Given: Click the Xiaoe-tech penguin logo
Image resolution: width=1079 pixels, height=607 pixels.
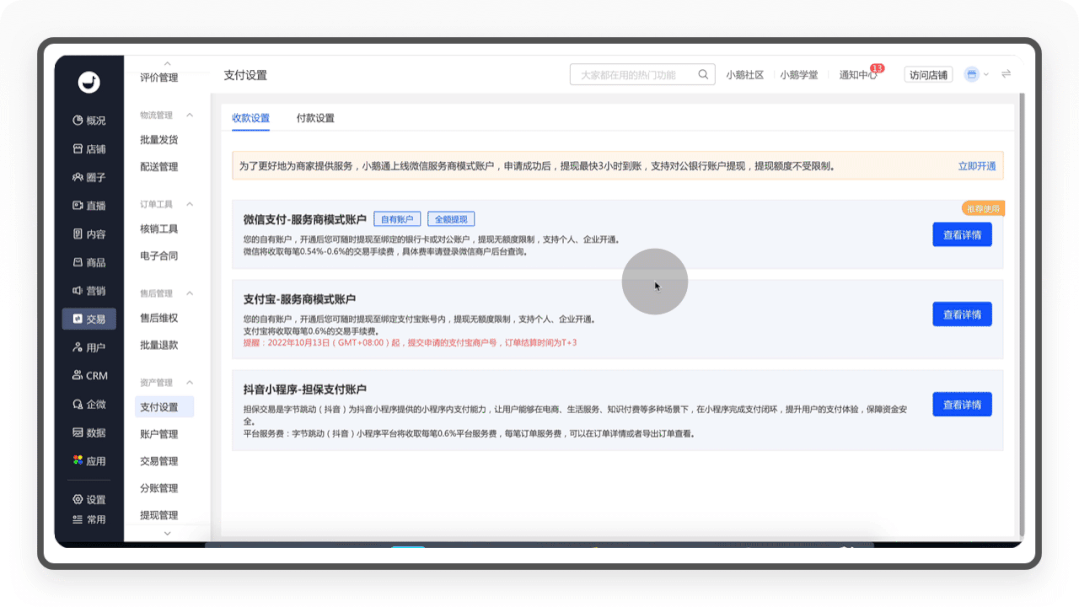Looking at the screenshot, I should [89, 82].
